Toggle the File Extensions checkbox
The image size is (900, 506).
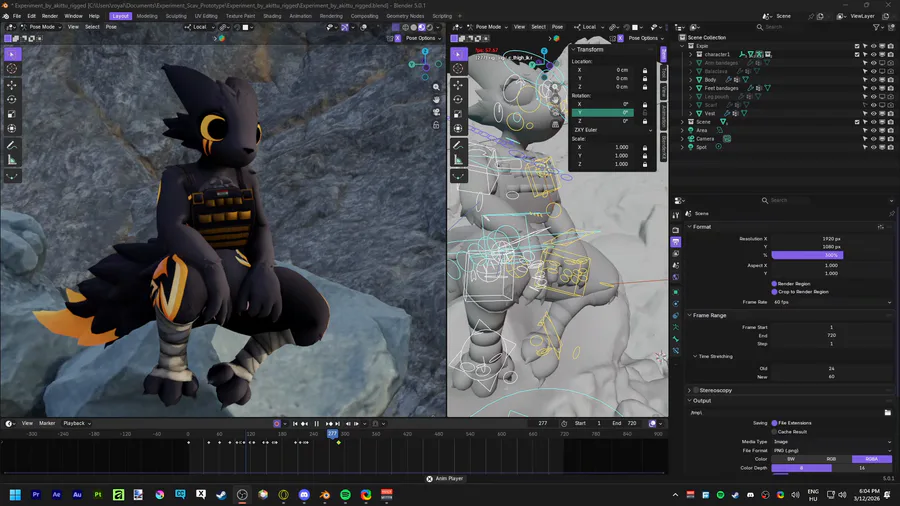[x=774, y=423]
